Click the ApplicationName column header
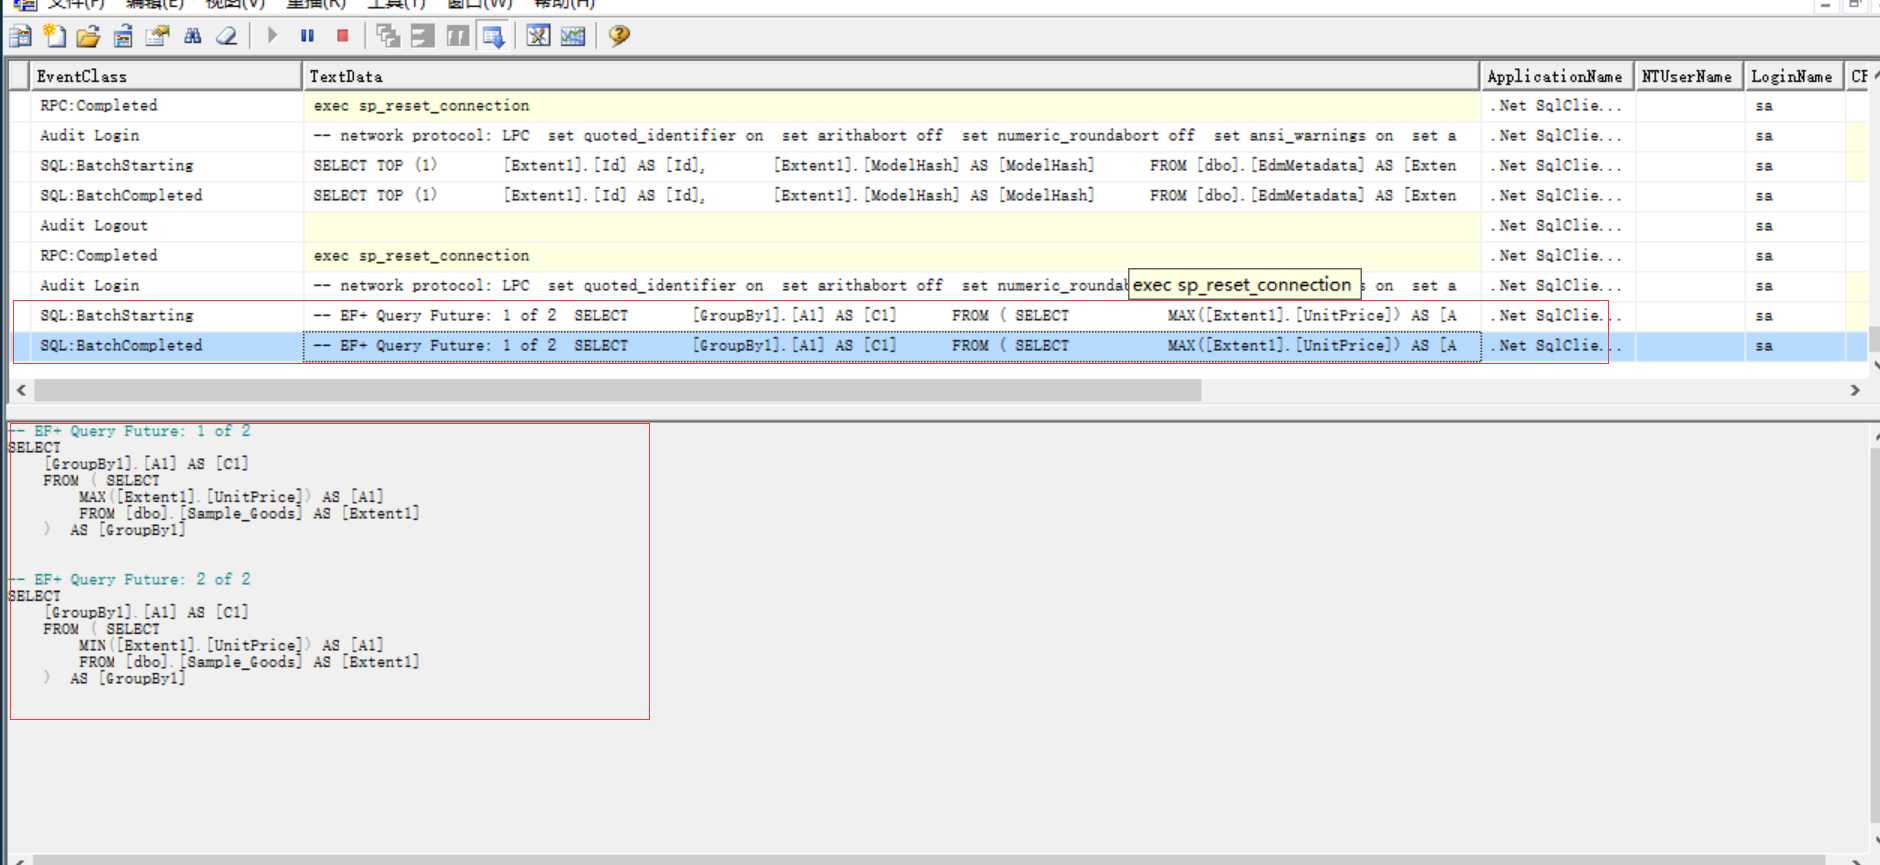This screenshot has height=865, width=1880. pos(1556,76)
